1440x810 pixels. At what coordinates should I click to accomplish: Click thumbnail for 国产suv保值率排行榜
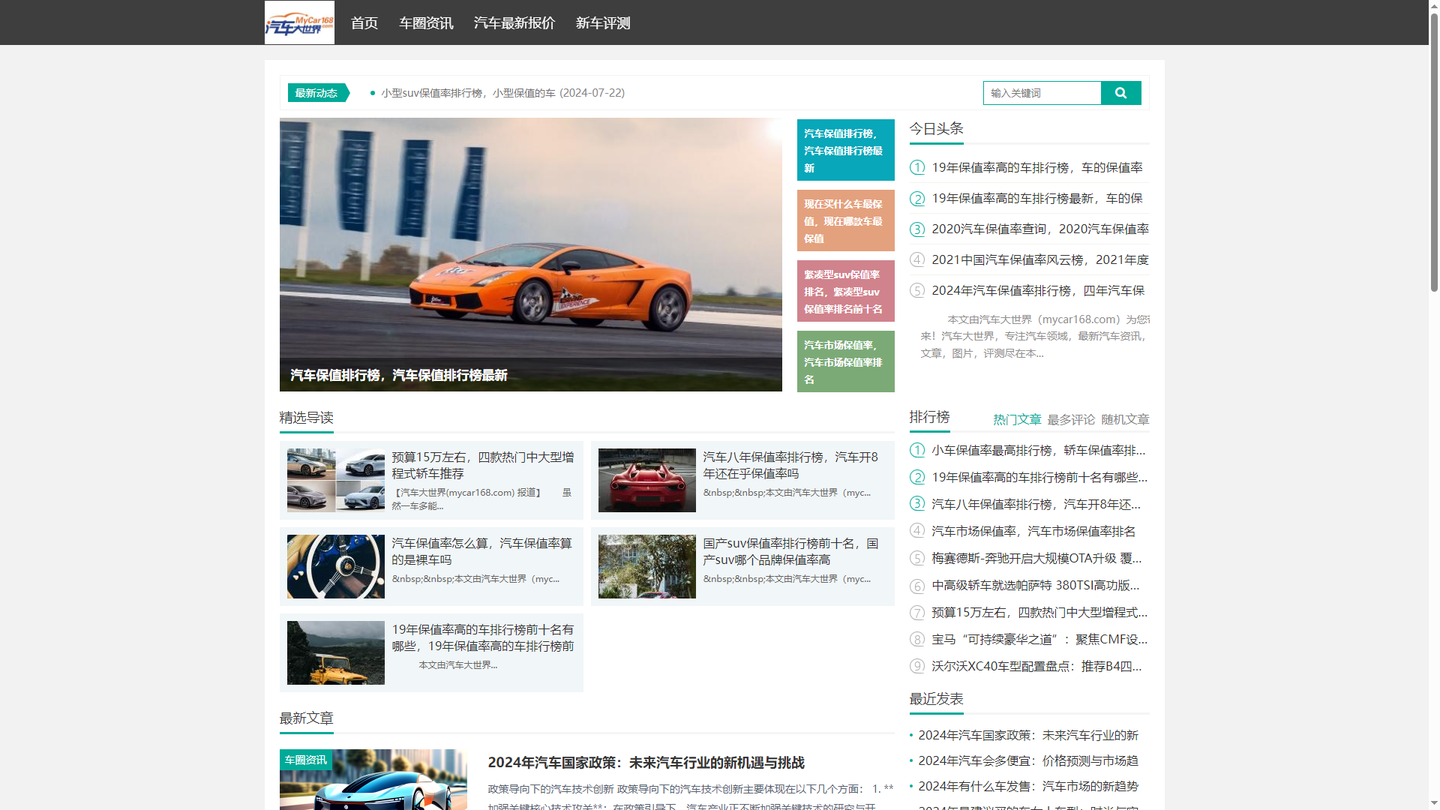[x=647, y=566]
